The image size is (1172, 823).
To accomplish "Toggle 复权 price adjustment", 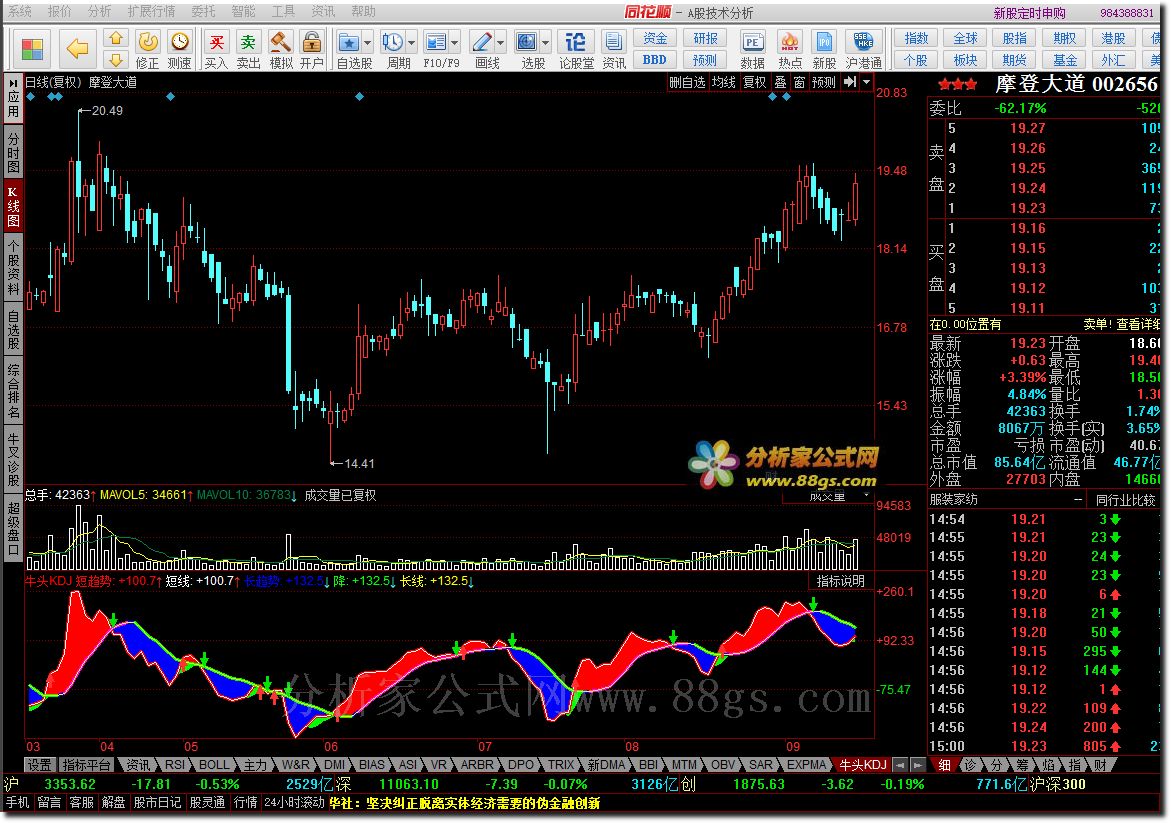I will point(754,82).
